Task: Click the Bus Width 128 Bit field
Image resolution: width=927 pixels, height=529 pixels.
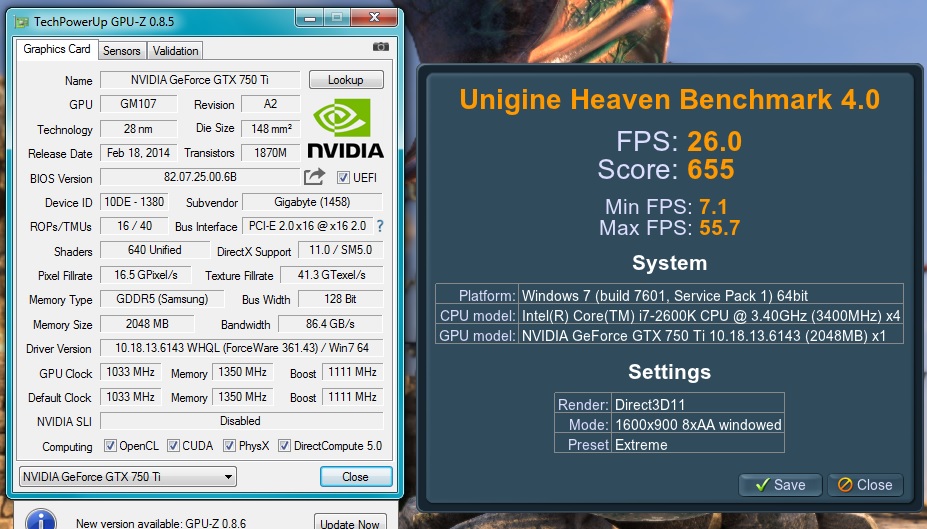Action: click(341, 299)
